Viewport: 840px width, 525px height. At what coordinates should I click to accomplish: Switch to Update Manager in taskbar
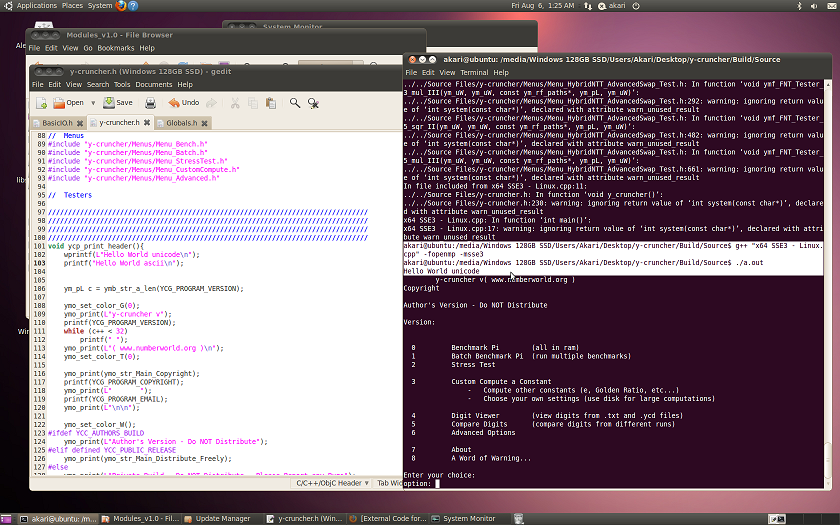[222, 518]
